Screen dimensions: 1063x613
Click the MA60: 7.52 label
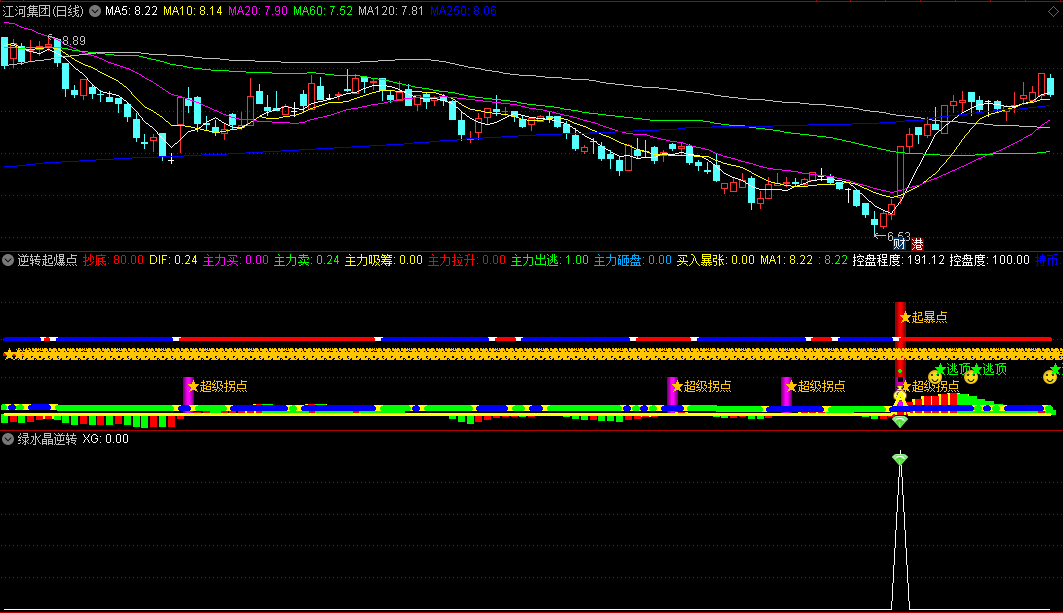[323, 11]
